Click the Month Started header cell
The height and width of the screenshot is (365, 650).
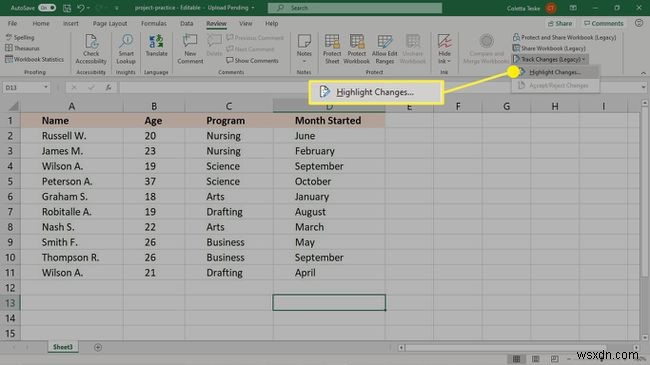point(329,121)
